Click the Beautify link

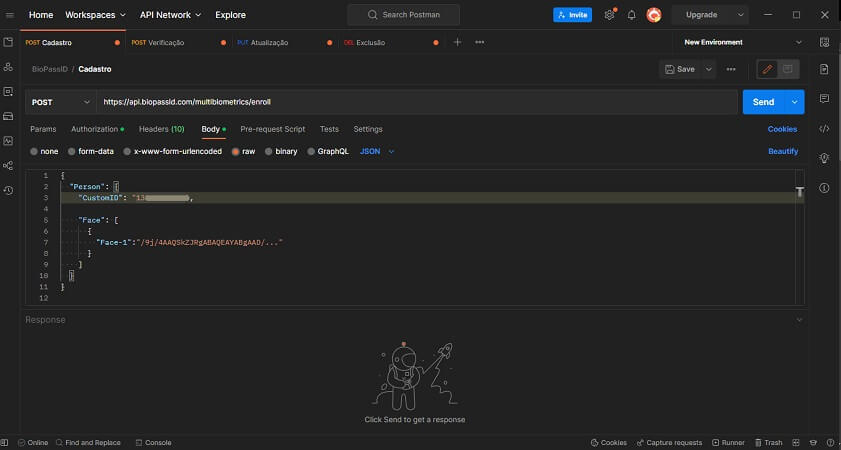tap(783, 152)
